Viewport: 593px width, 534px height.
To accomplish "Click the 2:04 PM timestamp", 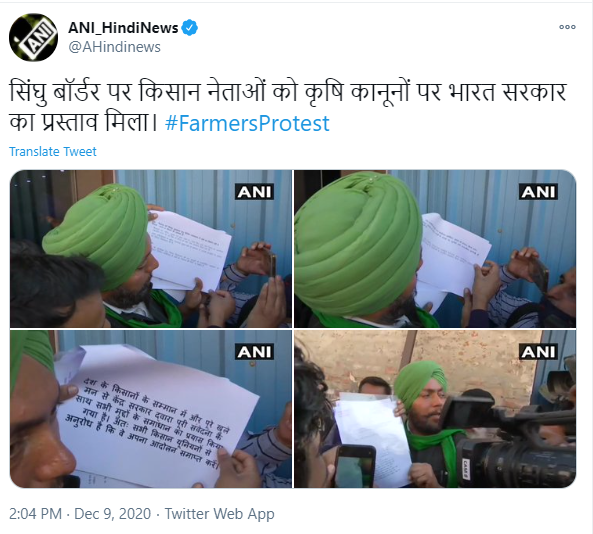I will pyautogui.click(x=35, y=514).
